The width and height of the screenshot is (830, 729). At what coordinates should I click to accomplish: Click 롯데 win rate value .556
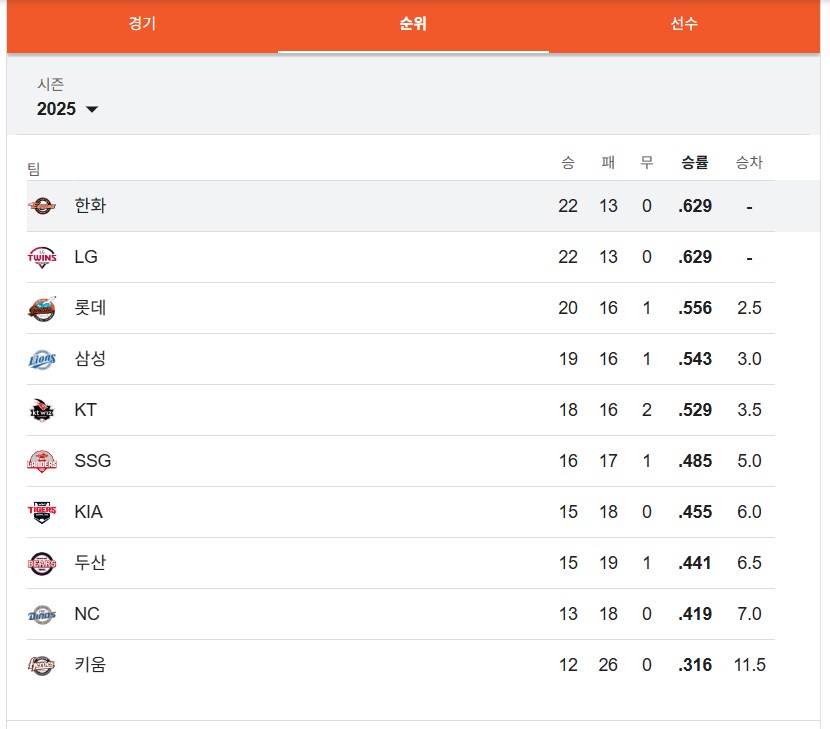tap(695, 308)
